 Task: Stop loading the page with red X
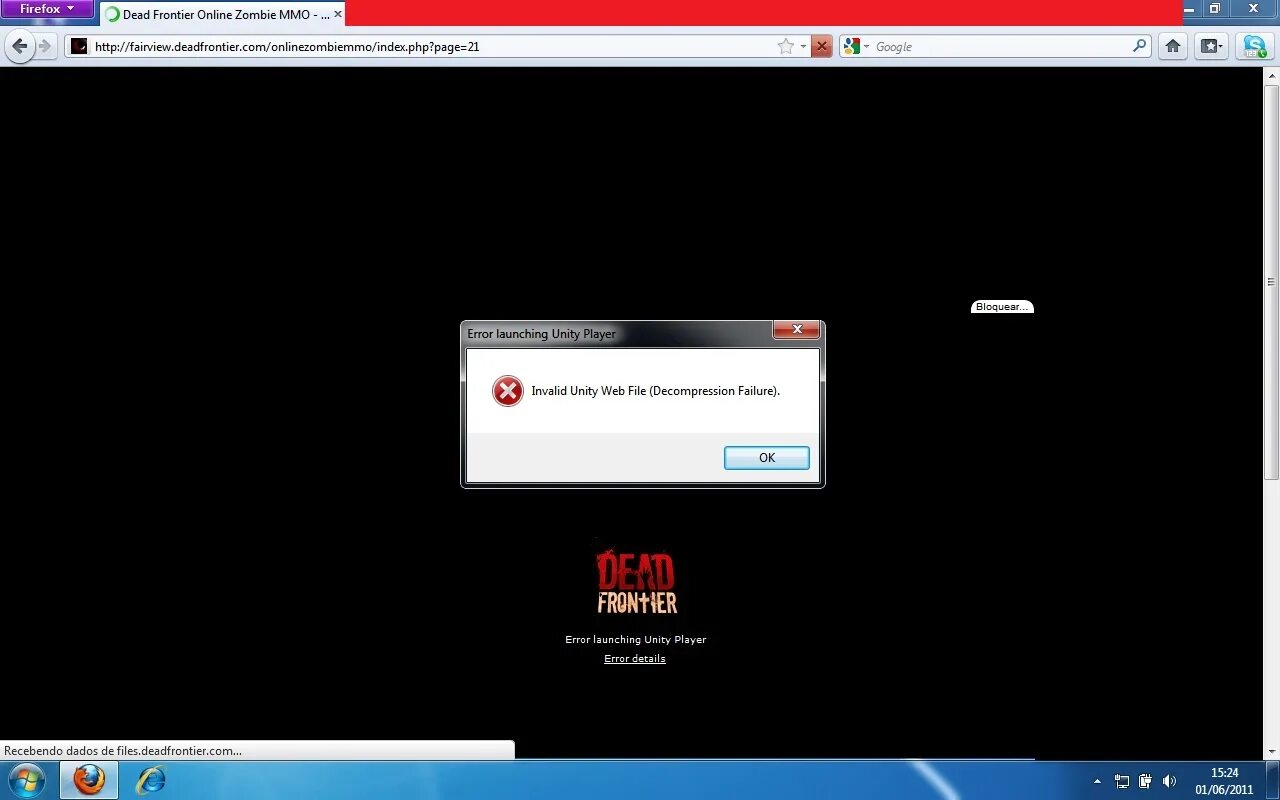coord(821,46)
